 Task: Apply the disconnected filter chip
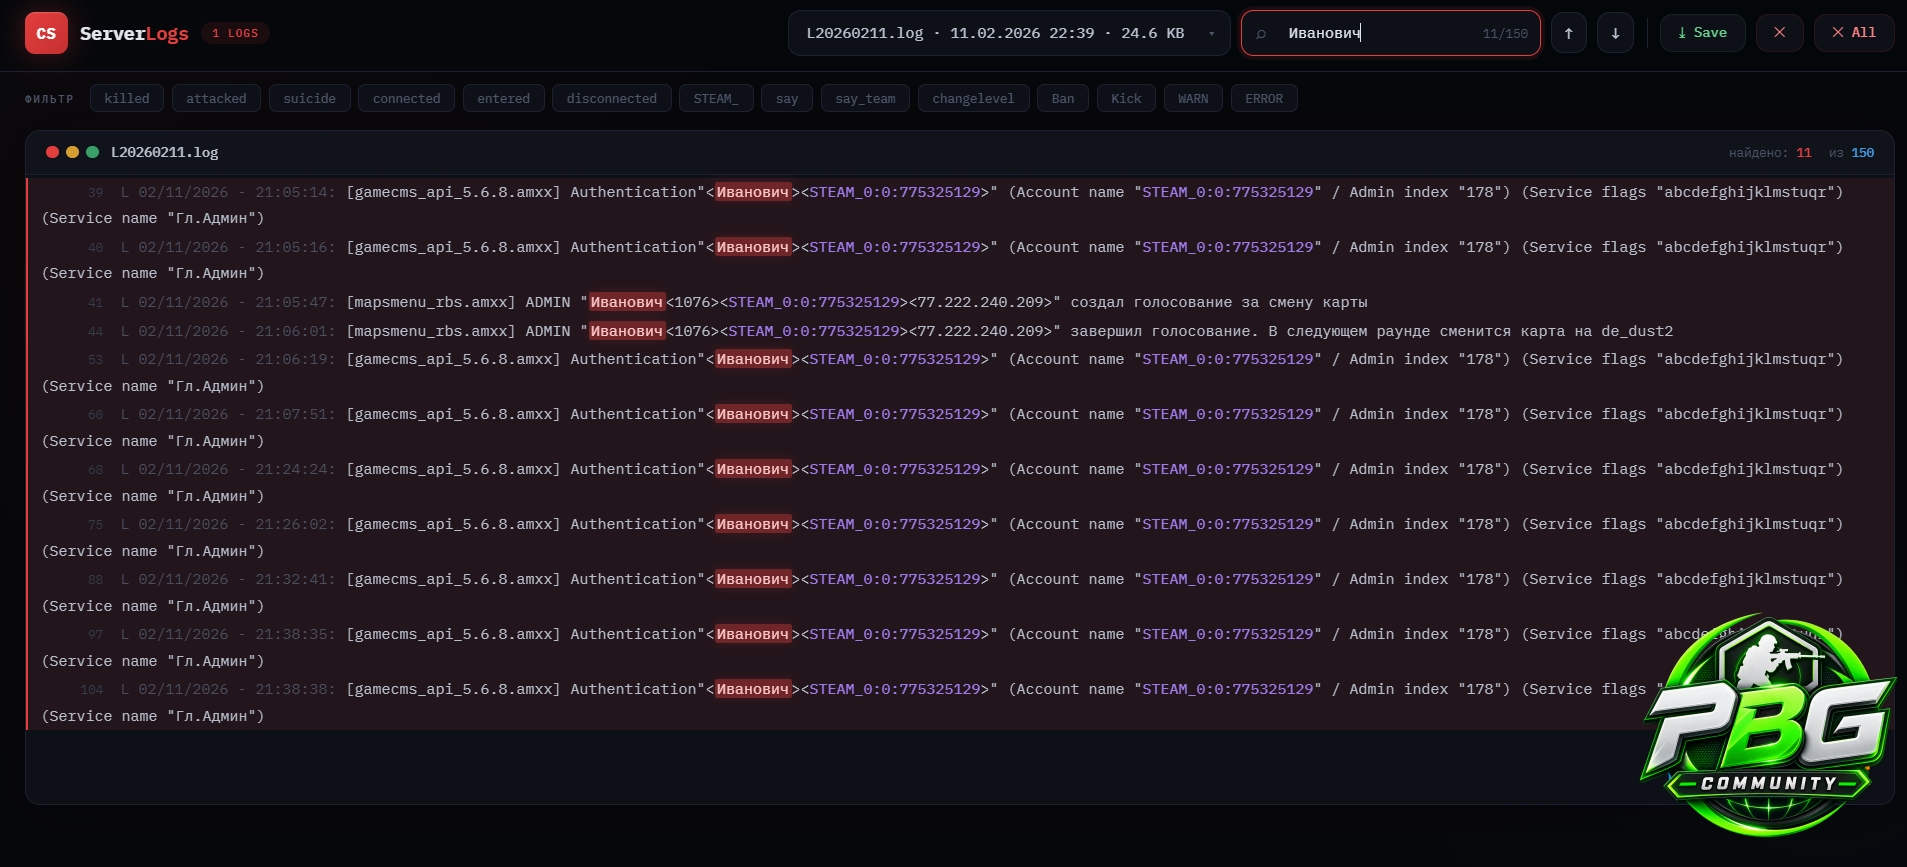click(x=612, y=98)
